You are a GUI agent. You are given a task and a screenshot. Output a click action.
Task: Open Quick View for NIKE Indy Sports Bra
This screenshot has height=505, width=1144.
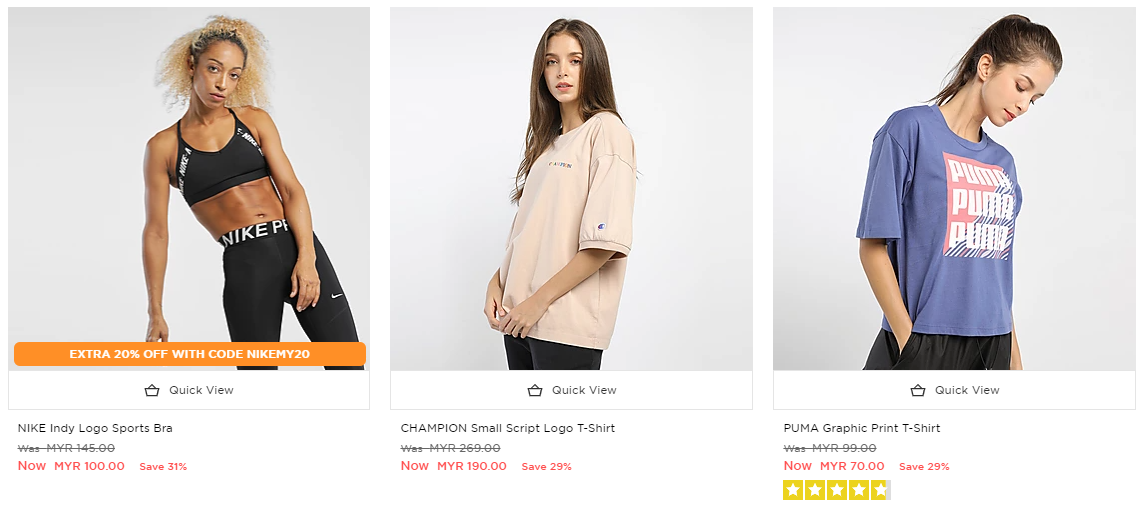click(x=200, y=390)
